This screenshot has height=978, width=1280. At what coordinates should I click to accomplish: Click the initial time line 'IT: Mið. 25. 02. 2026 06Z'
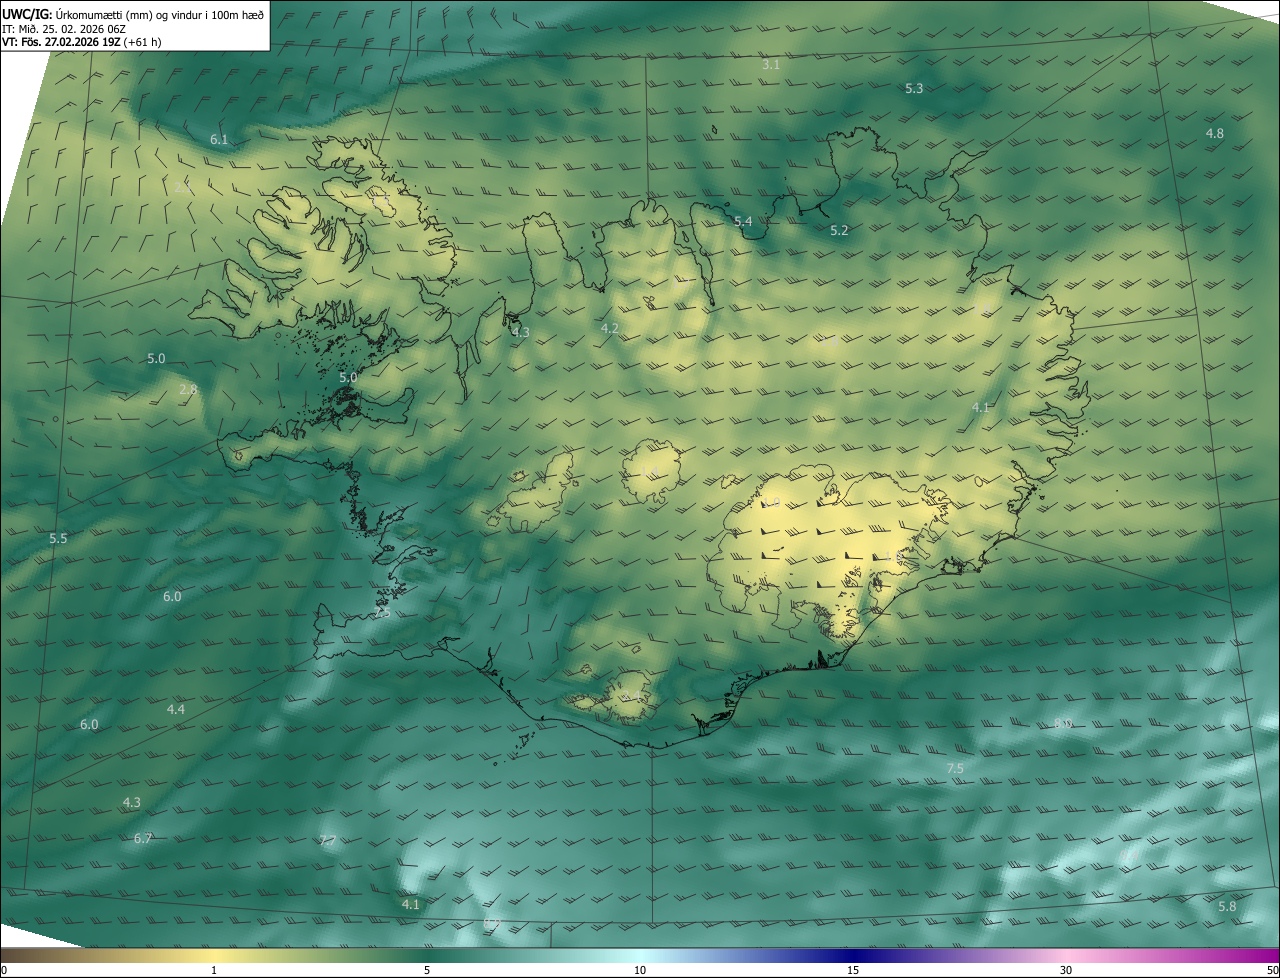click(x=63, y=28)
